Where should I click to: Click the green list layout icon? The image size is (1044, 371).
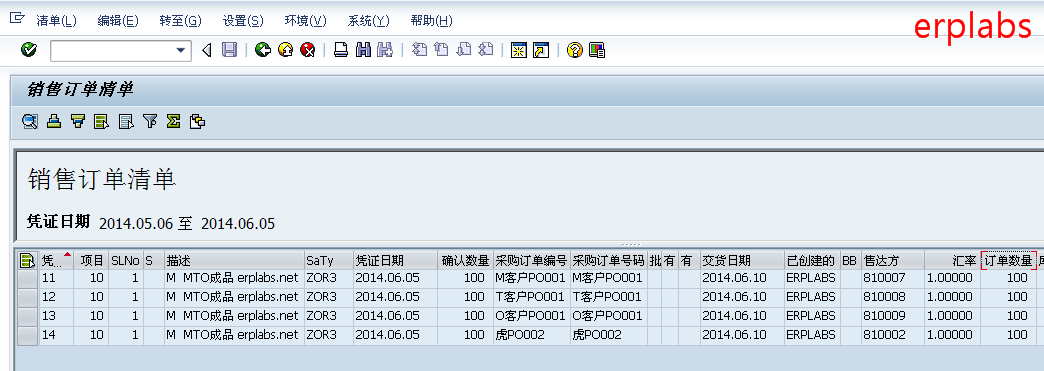tap(102, 121)
